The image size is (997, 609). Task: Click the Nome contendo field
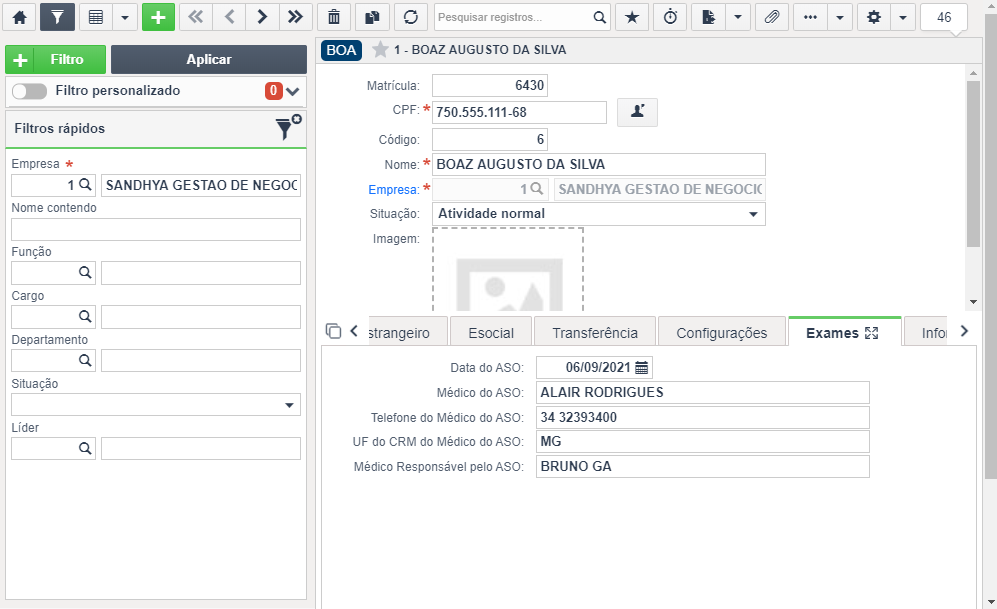156,229
